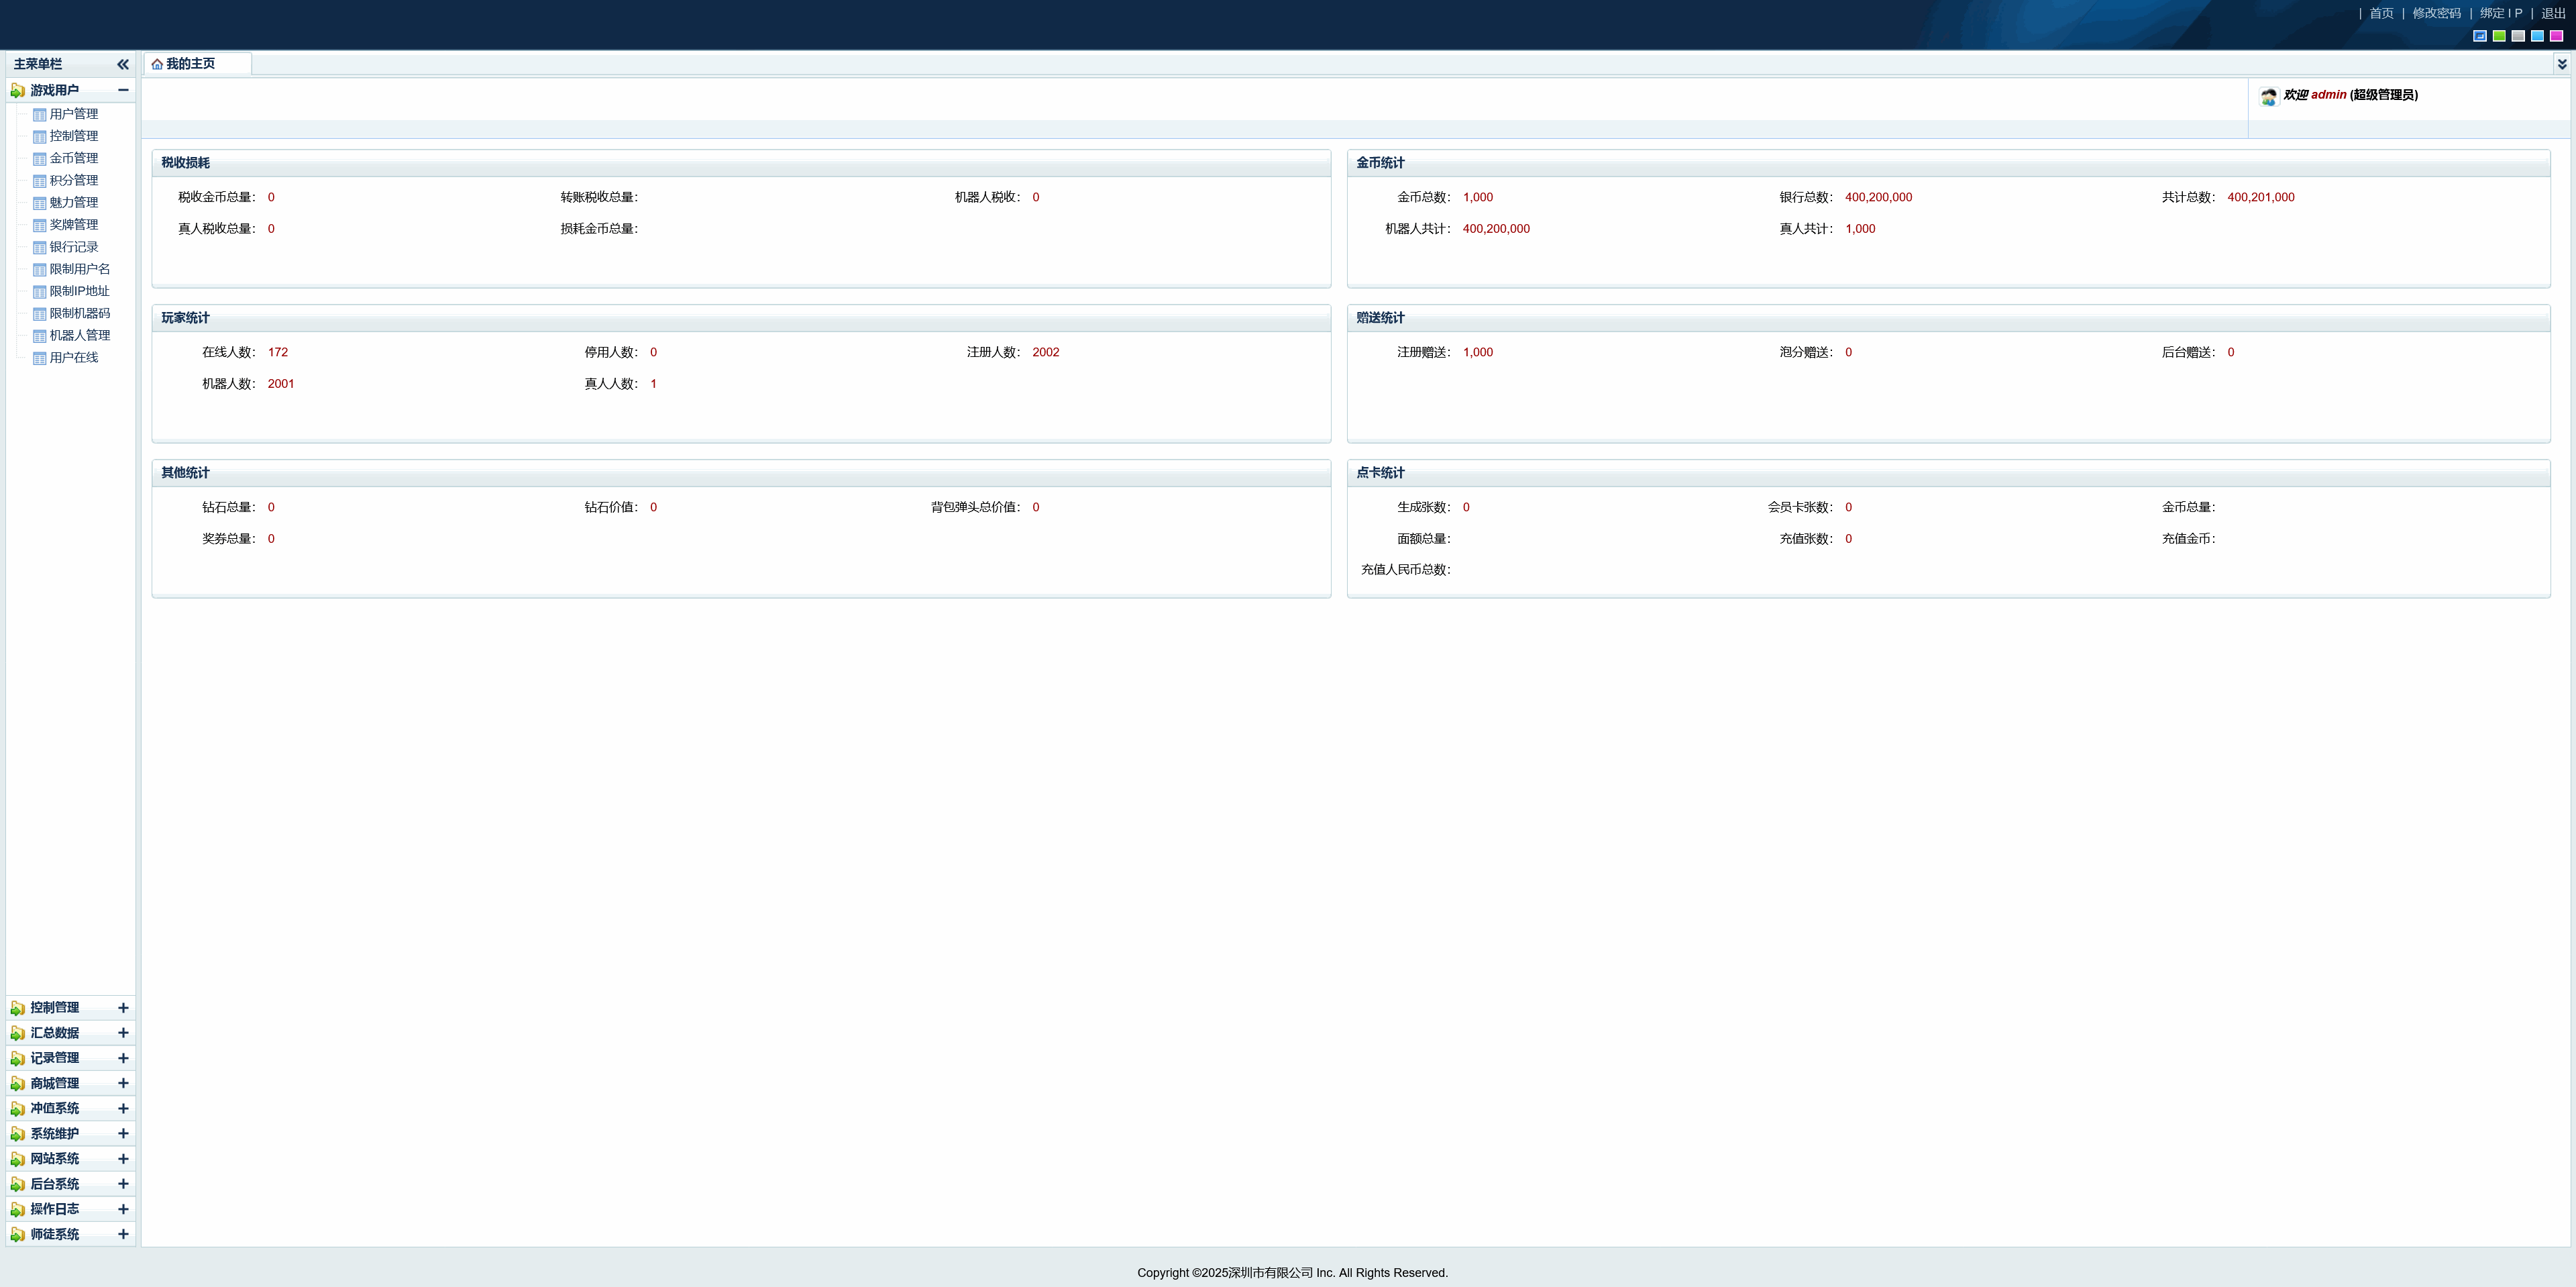
Task: Collapse the 主菜单栏 sidebar with double-chevron
Action: coord(123,64)
